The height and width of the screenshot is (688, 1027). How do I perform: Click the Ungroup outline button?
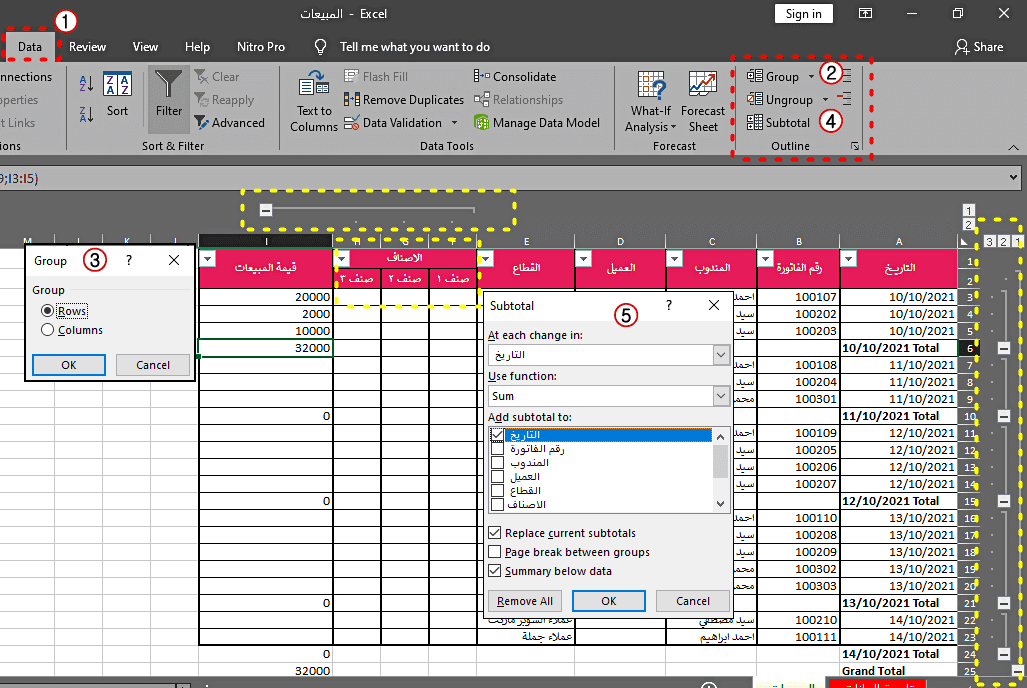pyautogui.click(x=780, y=100)
